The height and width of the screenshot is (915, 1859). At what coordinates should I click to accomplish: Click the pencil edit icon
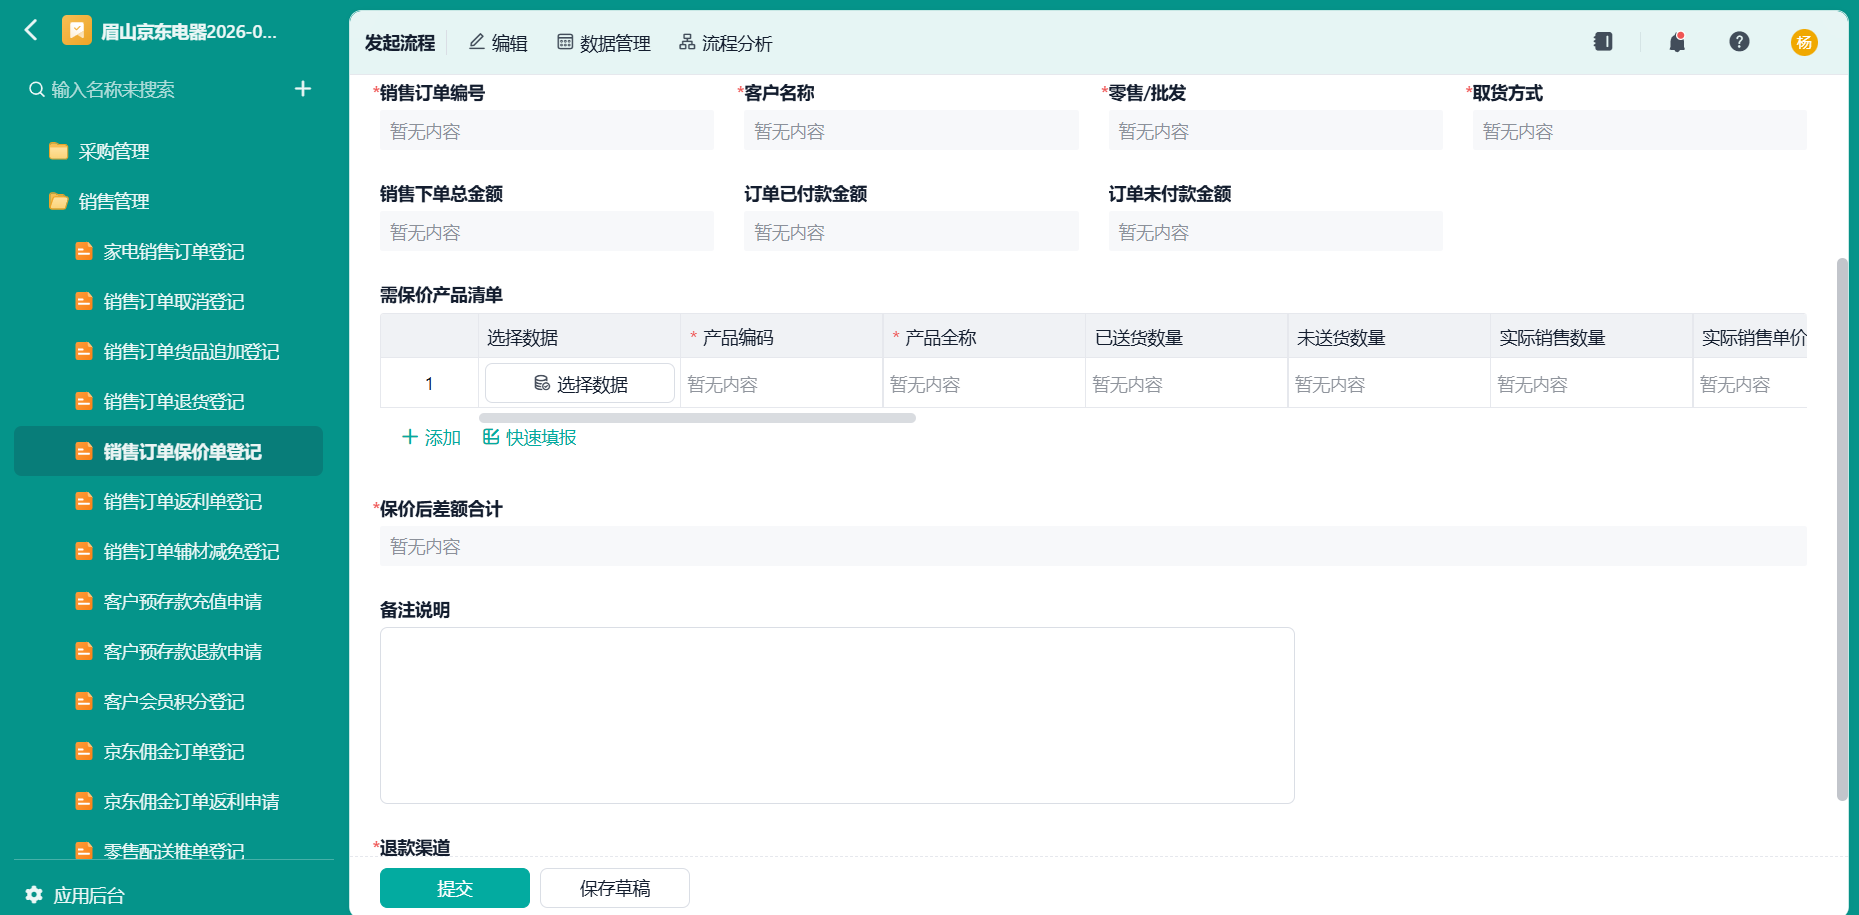(x=477, y=42)
